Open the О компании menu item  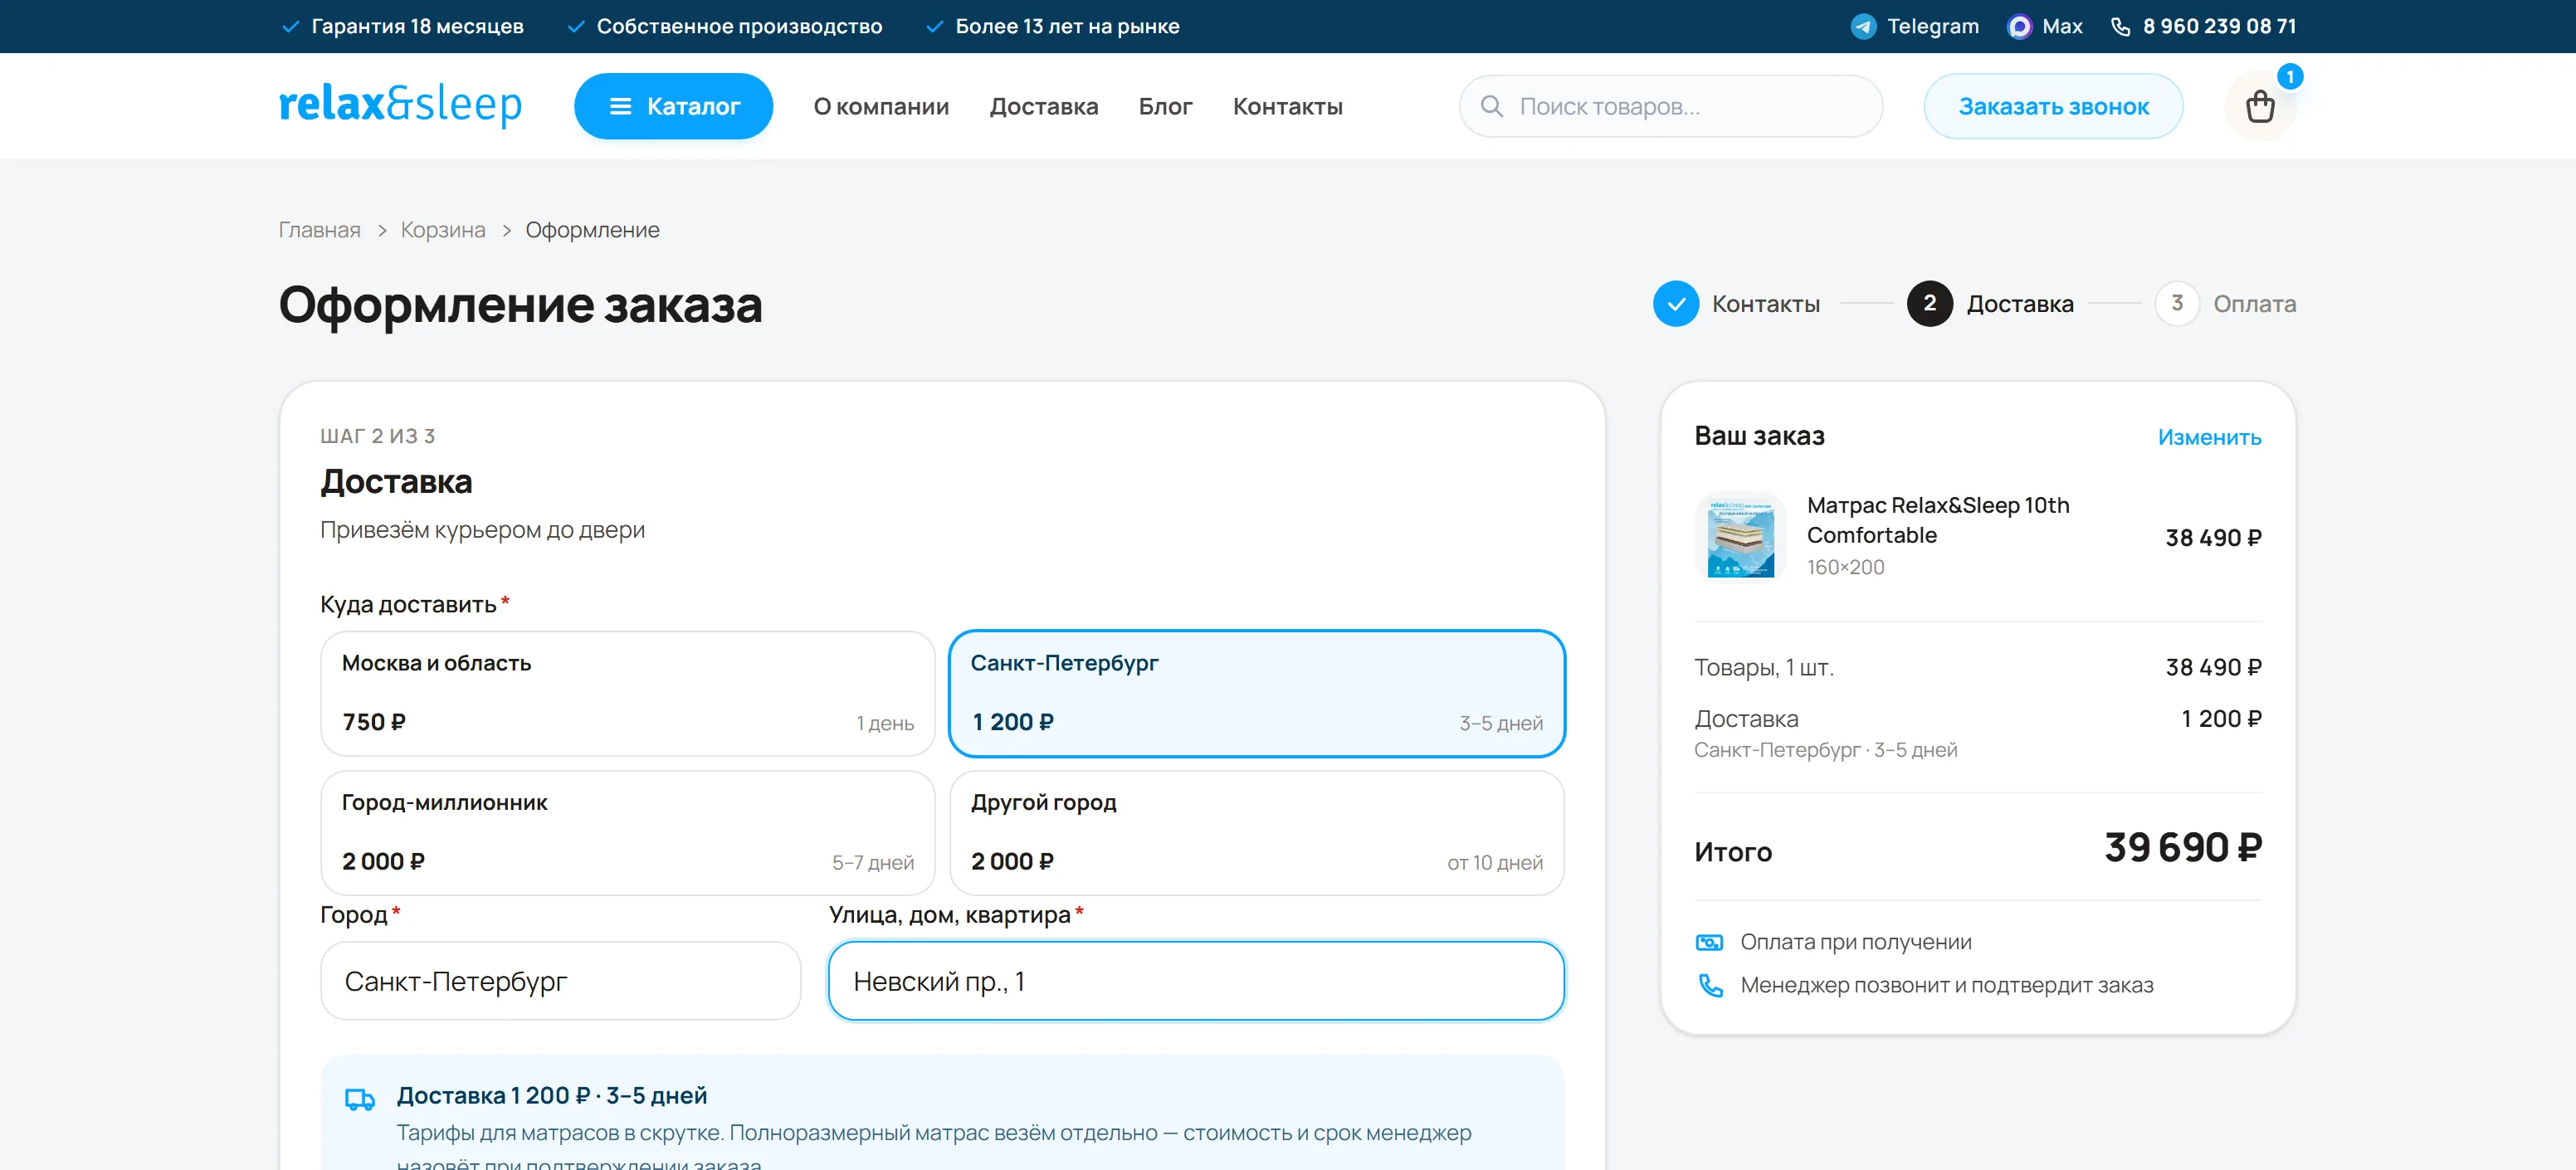[881, 106]
